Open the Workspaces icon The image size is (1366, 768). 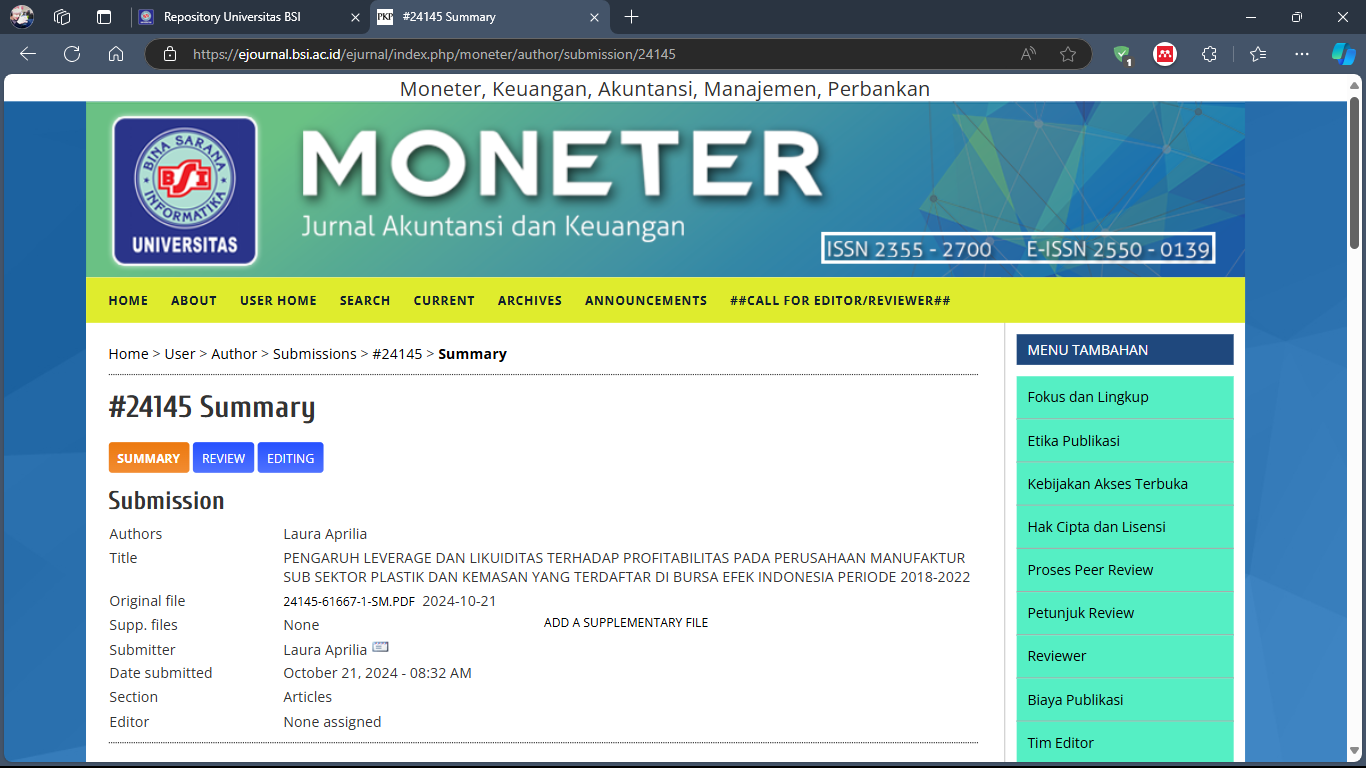[x=62, y=17]
